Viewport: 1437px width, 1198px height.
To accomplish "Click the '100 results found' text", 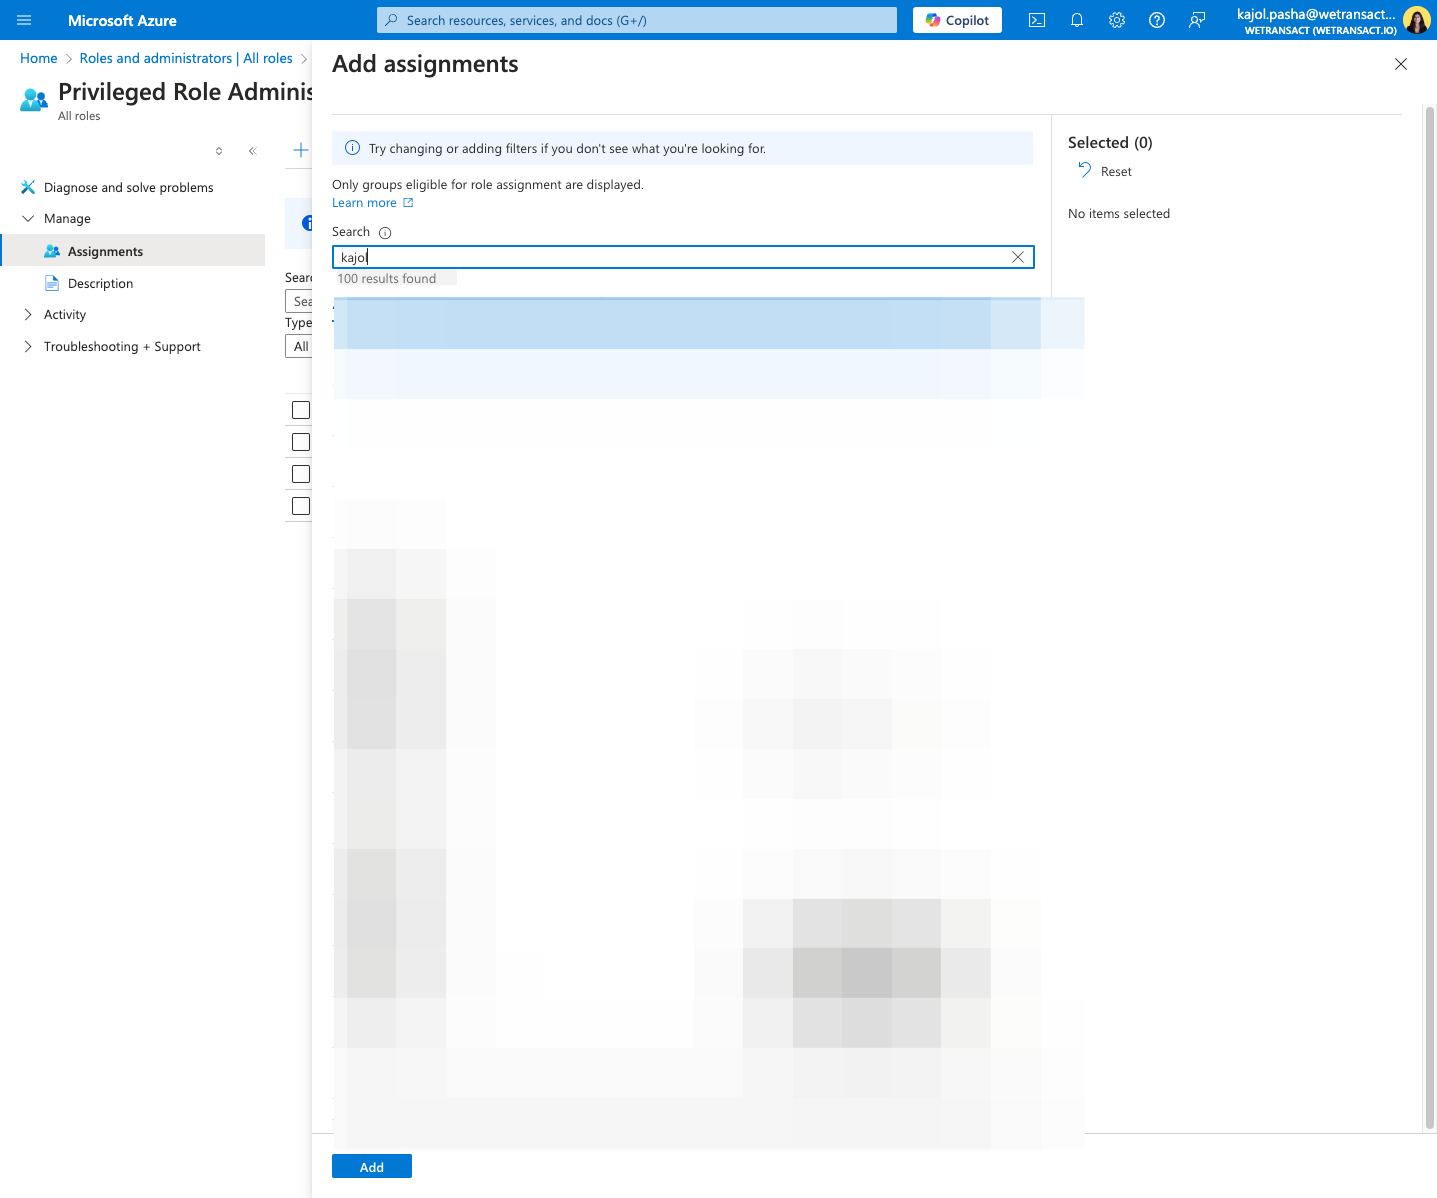I will tap(387, 279).
